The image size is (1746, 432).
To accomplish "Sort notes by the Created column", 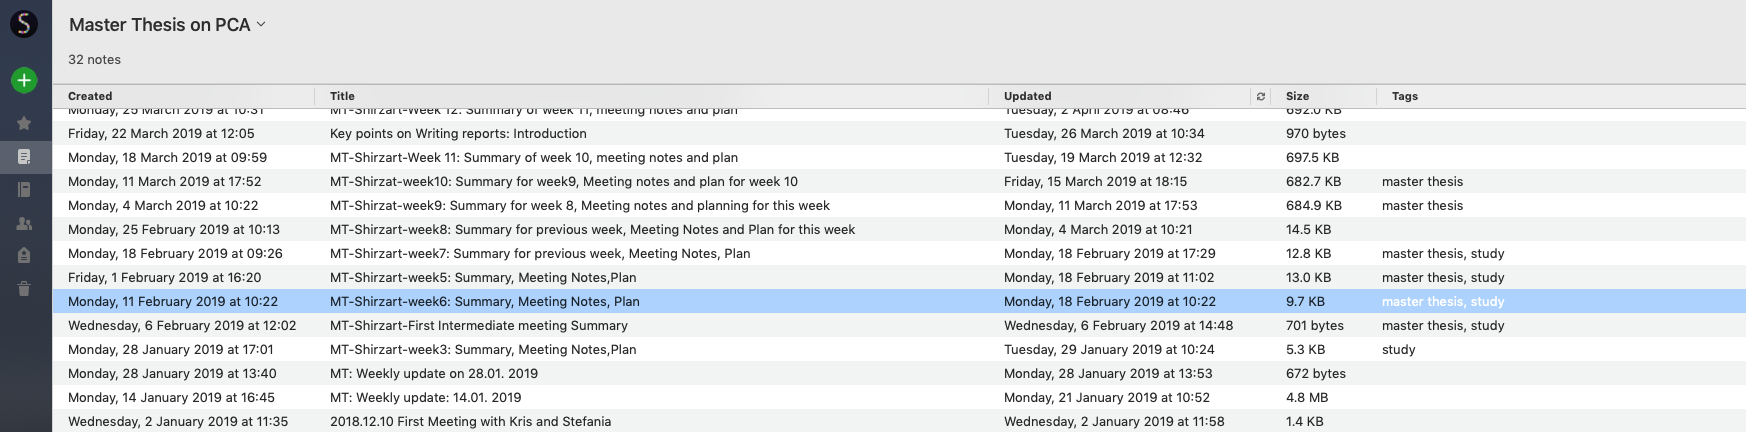I will tap(90, 96).
